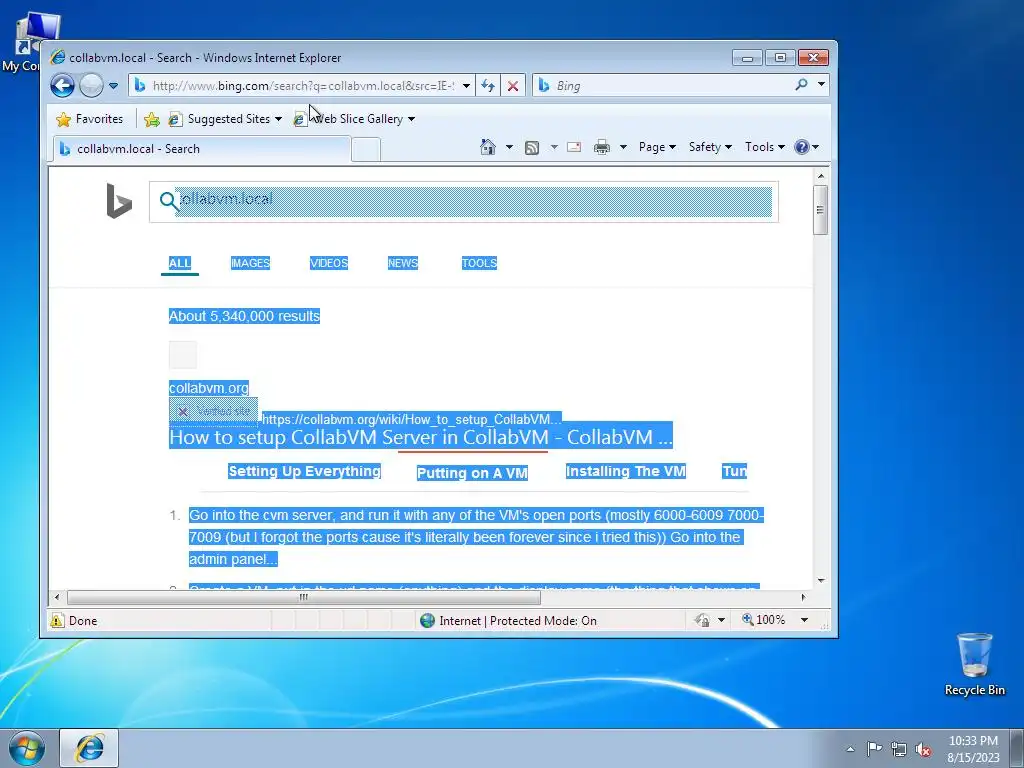Open the Safety menu
The height and width of the screenshot is (768, 1024).
tap(710, 147)
